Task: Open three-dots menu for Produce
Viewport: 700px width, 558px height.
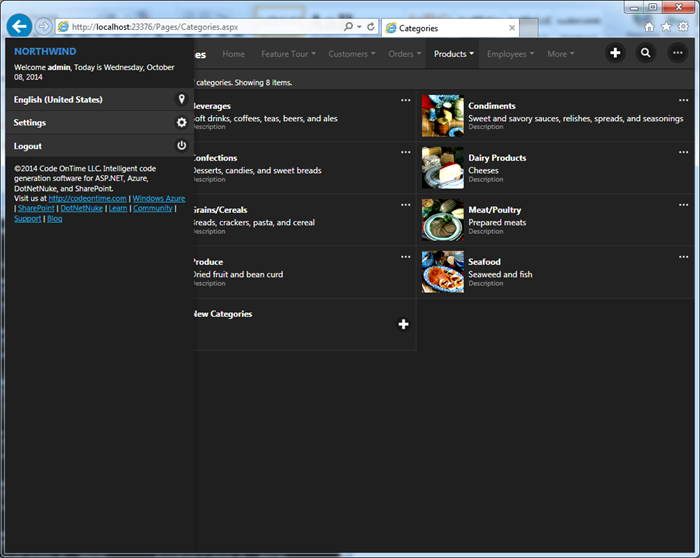Action: pos(405,257)
